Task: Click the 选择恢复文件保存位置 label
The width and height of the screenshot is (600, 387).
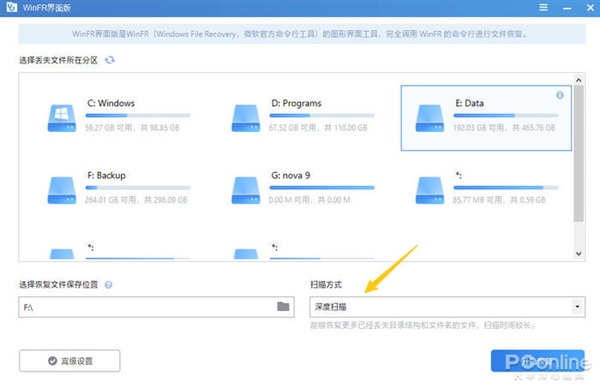Action: point(59,284)
